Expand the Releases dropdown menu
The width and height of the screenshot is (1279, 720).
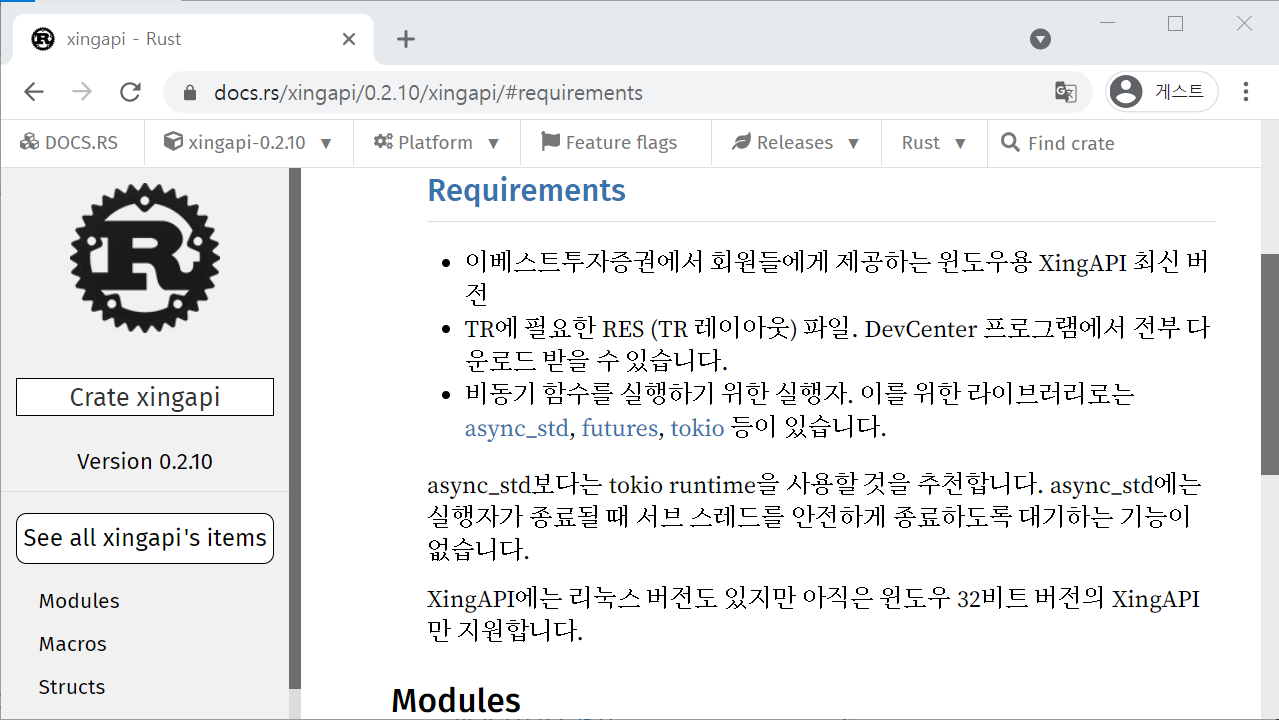(796, 143)
